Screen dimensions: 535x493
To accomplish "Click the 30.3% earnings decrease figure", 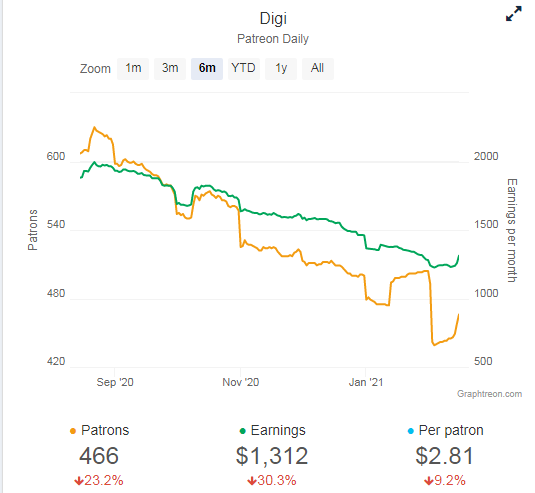I will (272, 481).
